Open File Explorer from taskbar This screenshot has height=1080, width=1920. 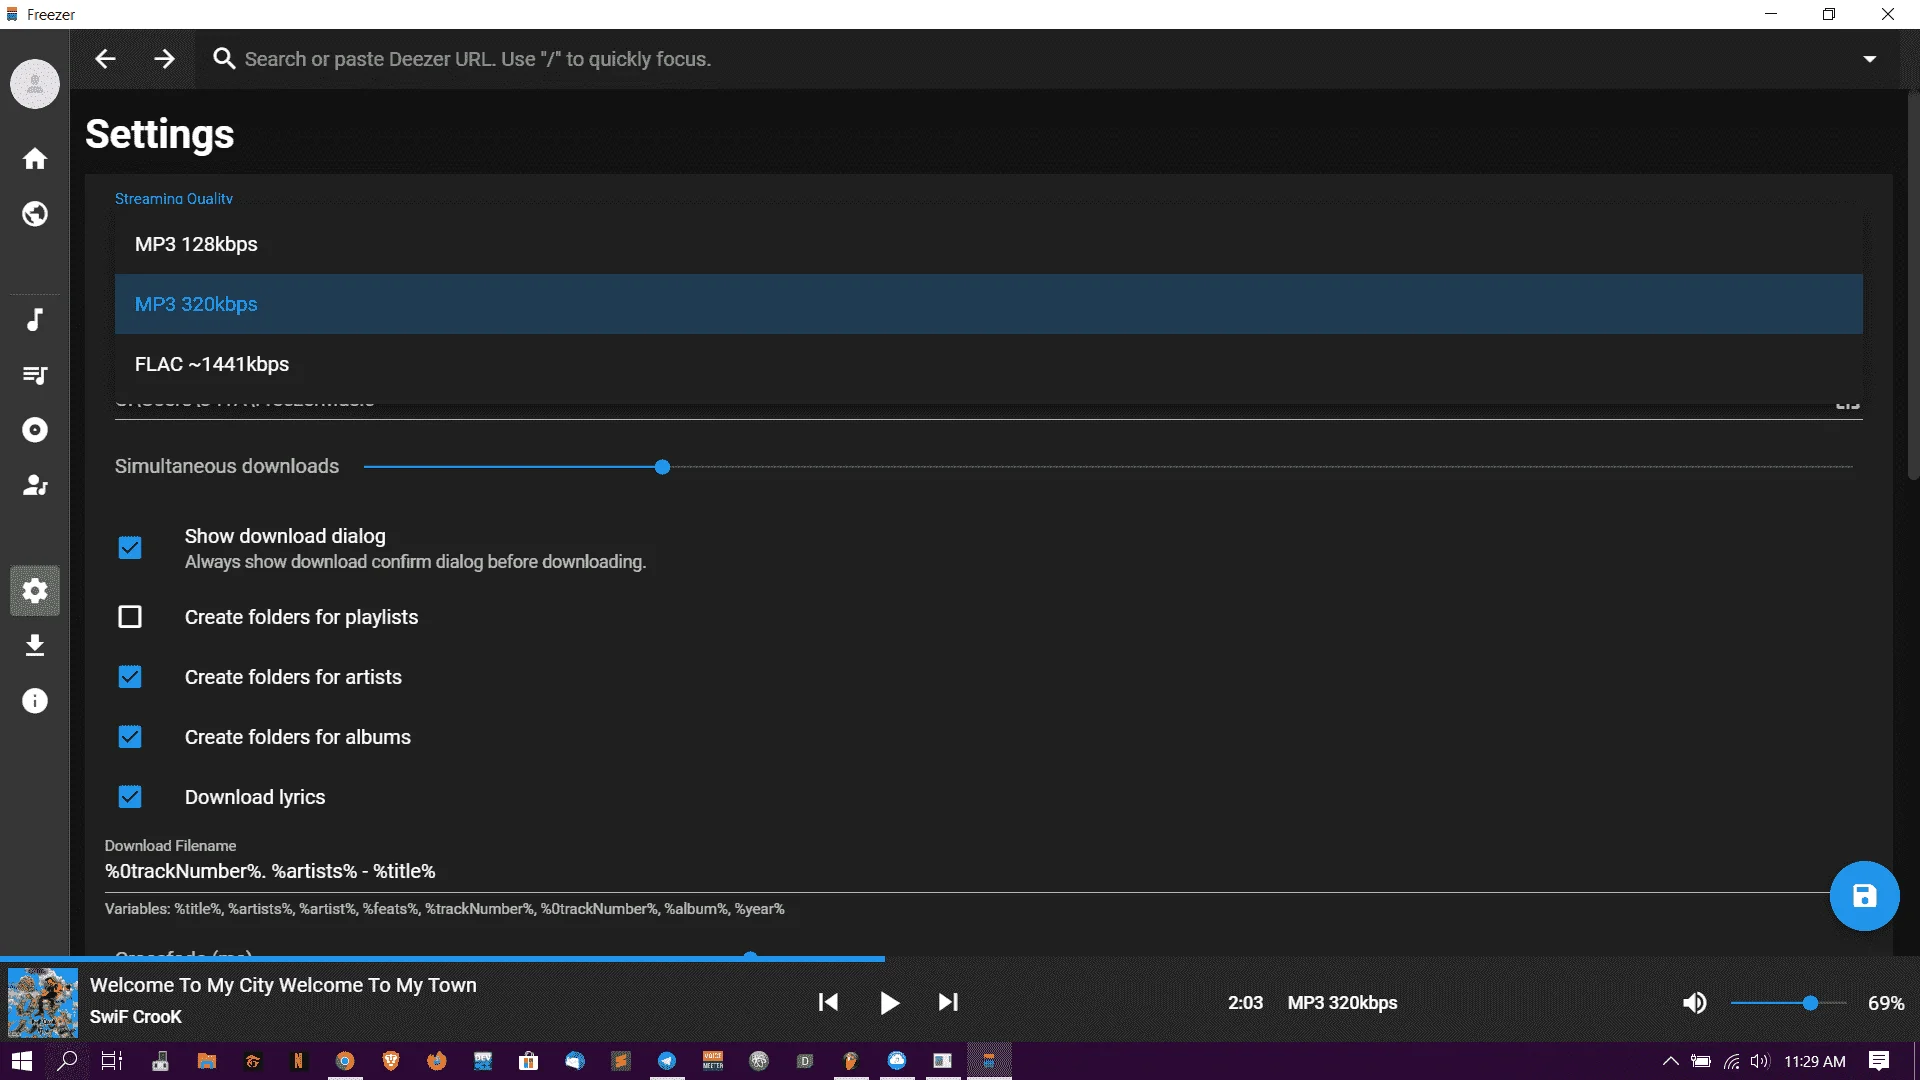point(207,1061)
